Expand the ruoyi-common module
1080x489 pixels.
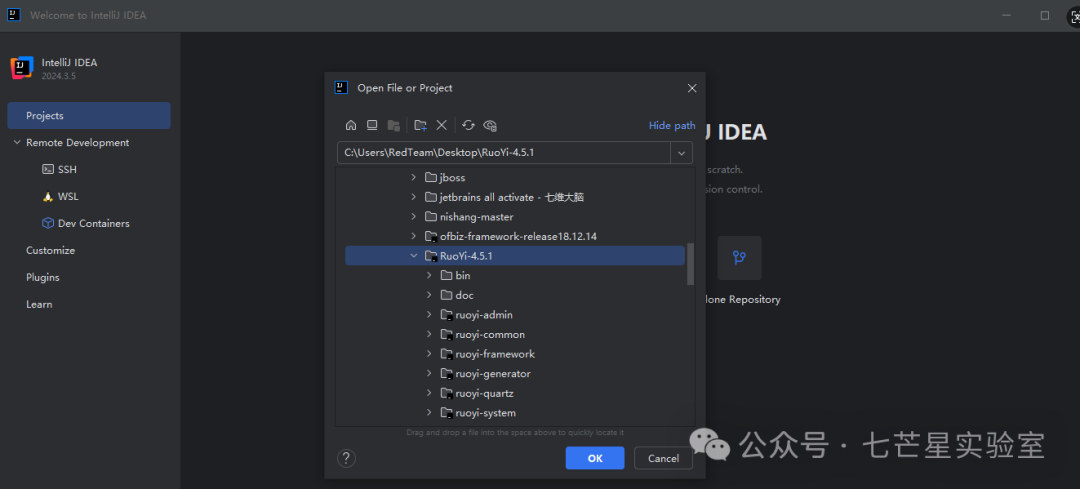pos(429,334)
